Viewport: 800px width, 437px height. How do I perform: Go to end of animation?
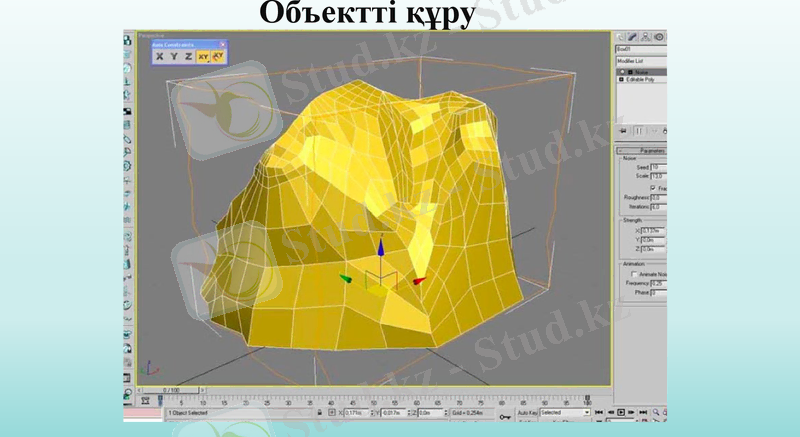point(643,412)
